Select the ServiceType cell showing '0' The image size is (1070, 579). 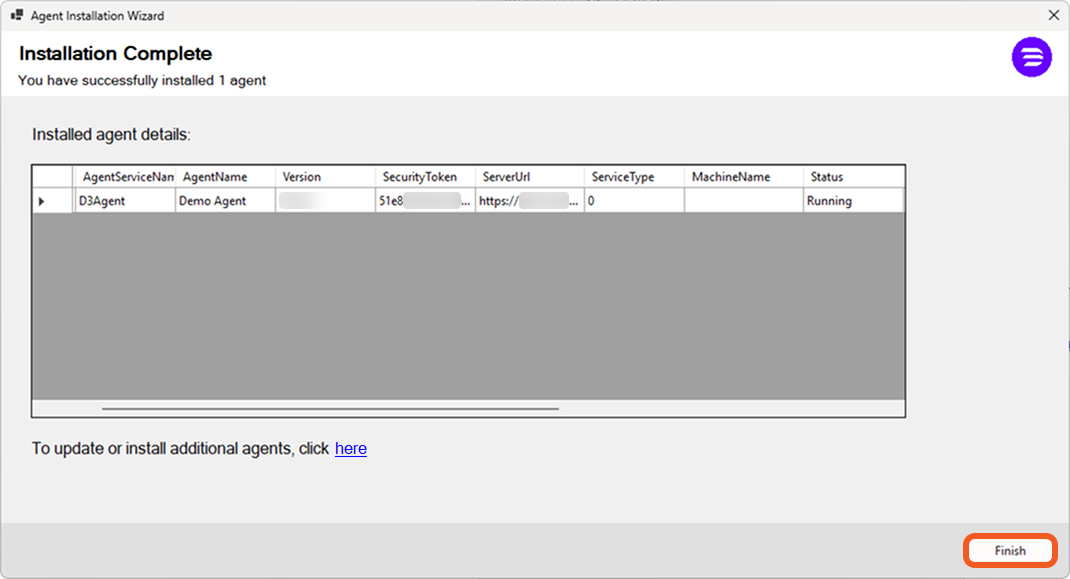coord(634,201)
